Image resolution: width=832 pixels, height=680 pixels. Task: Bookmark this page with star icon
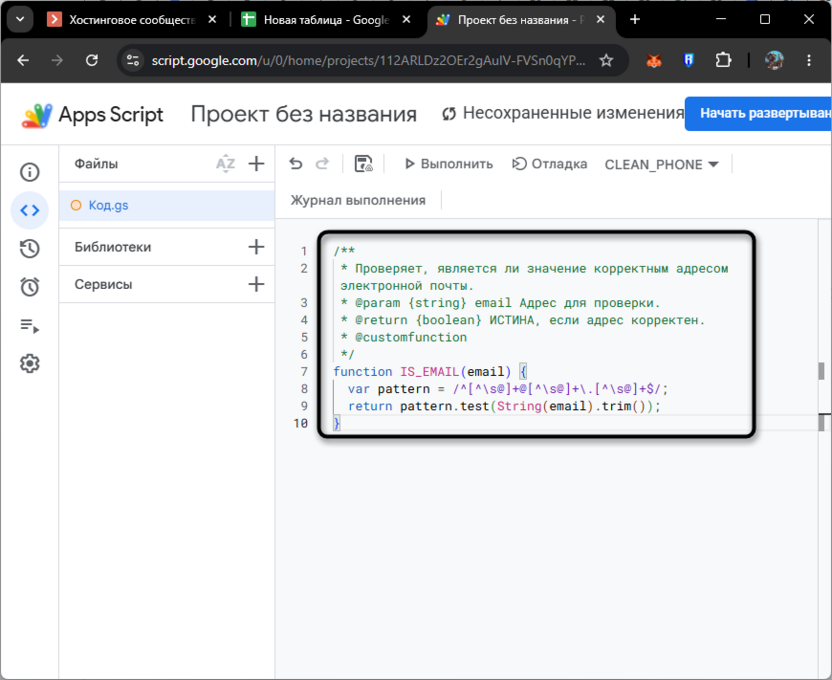coord(606,60)
